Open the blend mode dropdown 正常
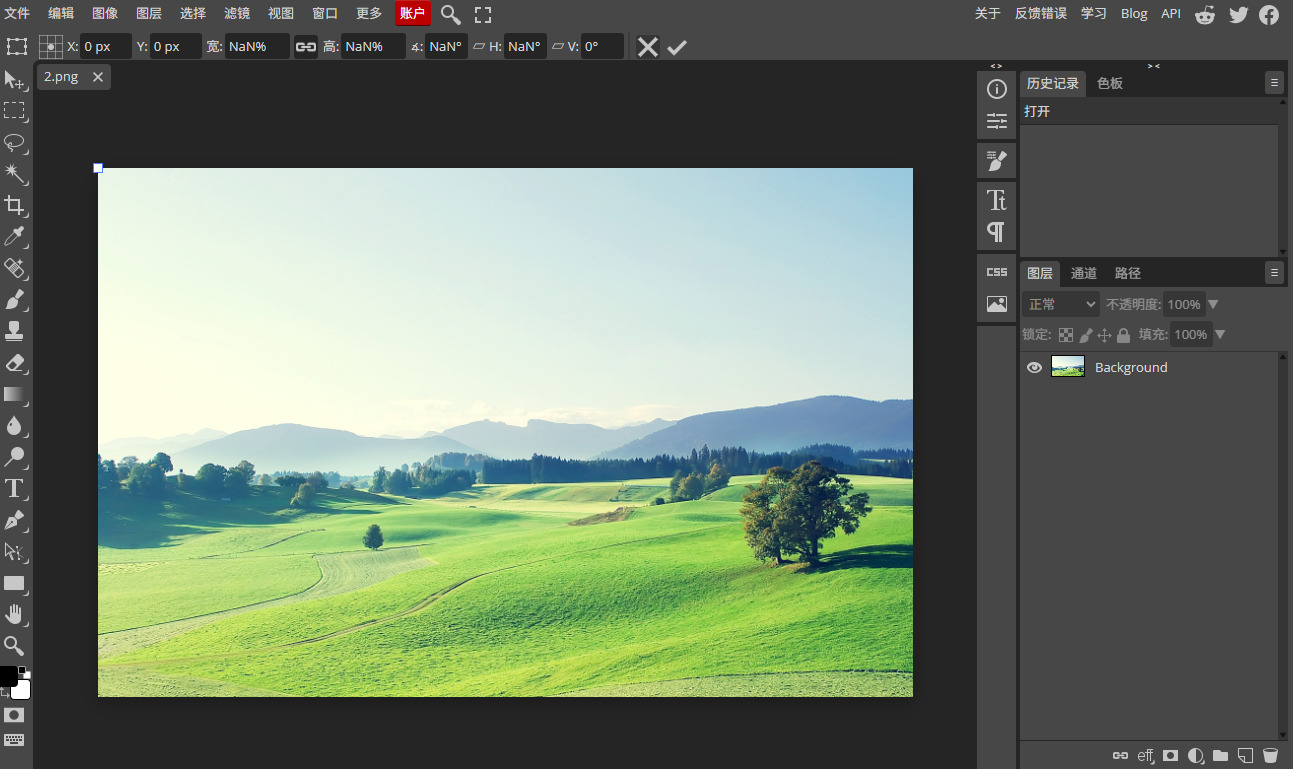The image size is (1293, 769). [x=1061, y=304]
